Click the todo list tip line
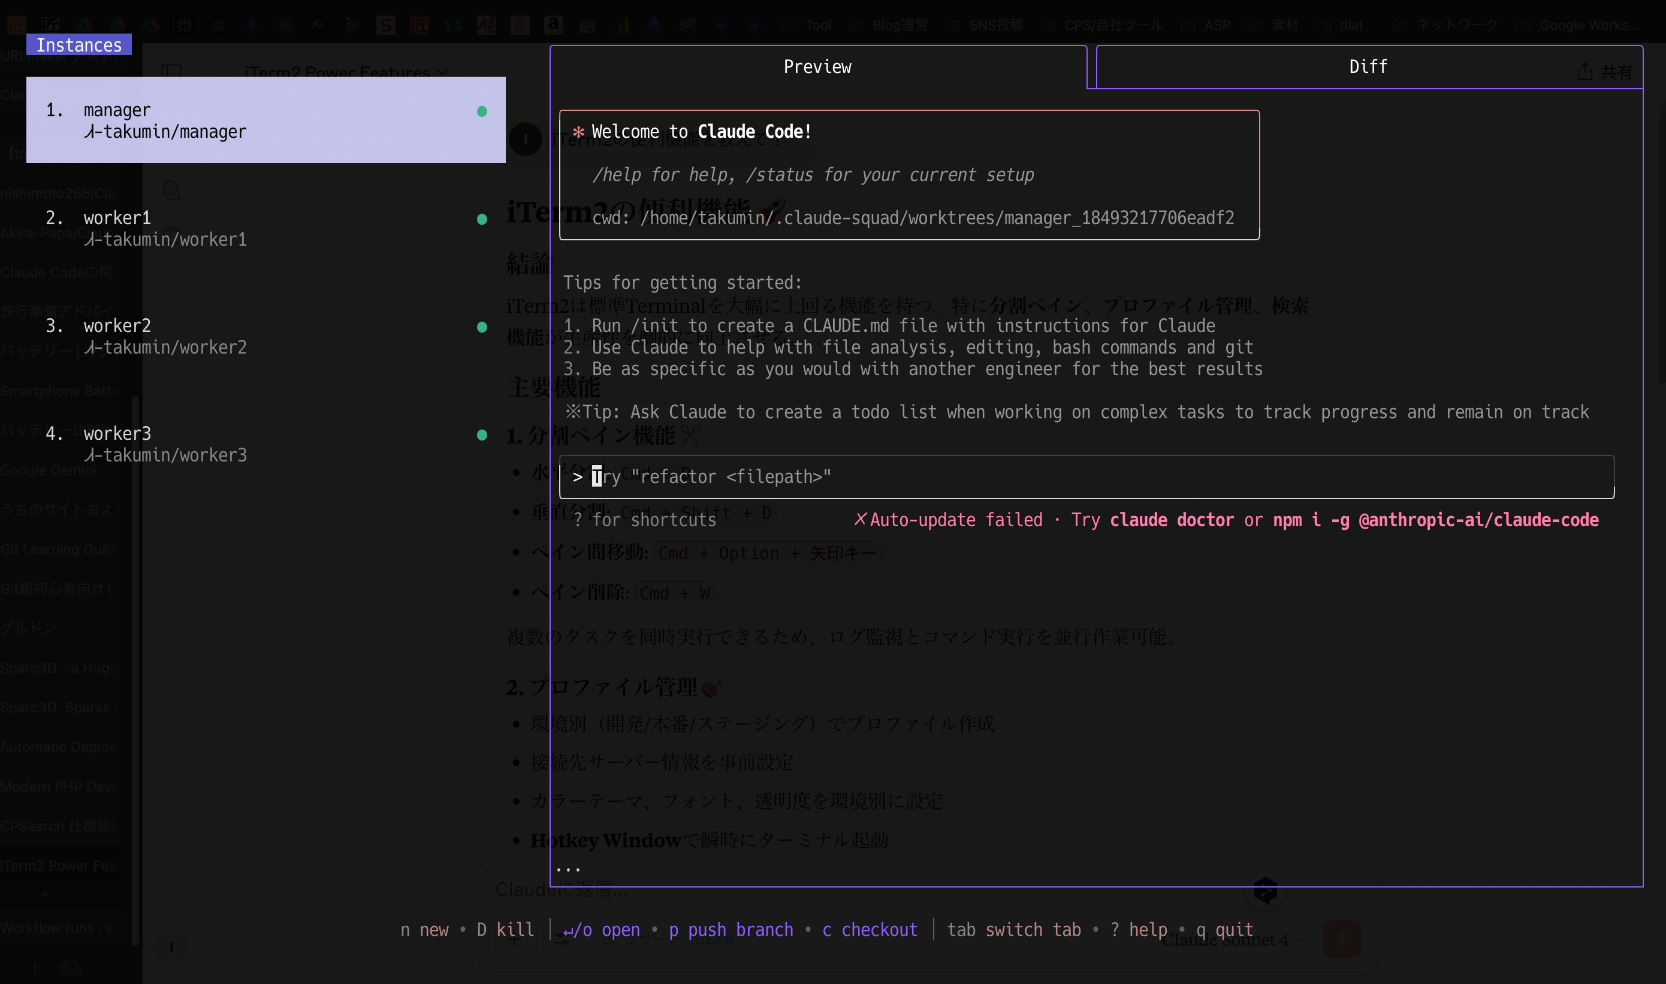 click(x=1077, y=412)
